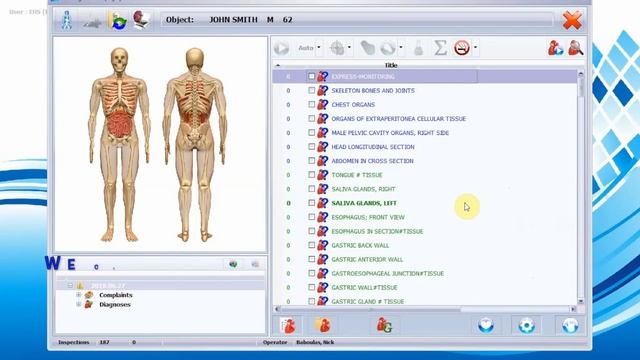
Task: Select SALIVA GLANDS, LEFT entry
Action: pyautogui.click(x=364, y=203)
